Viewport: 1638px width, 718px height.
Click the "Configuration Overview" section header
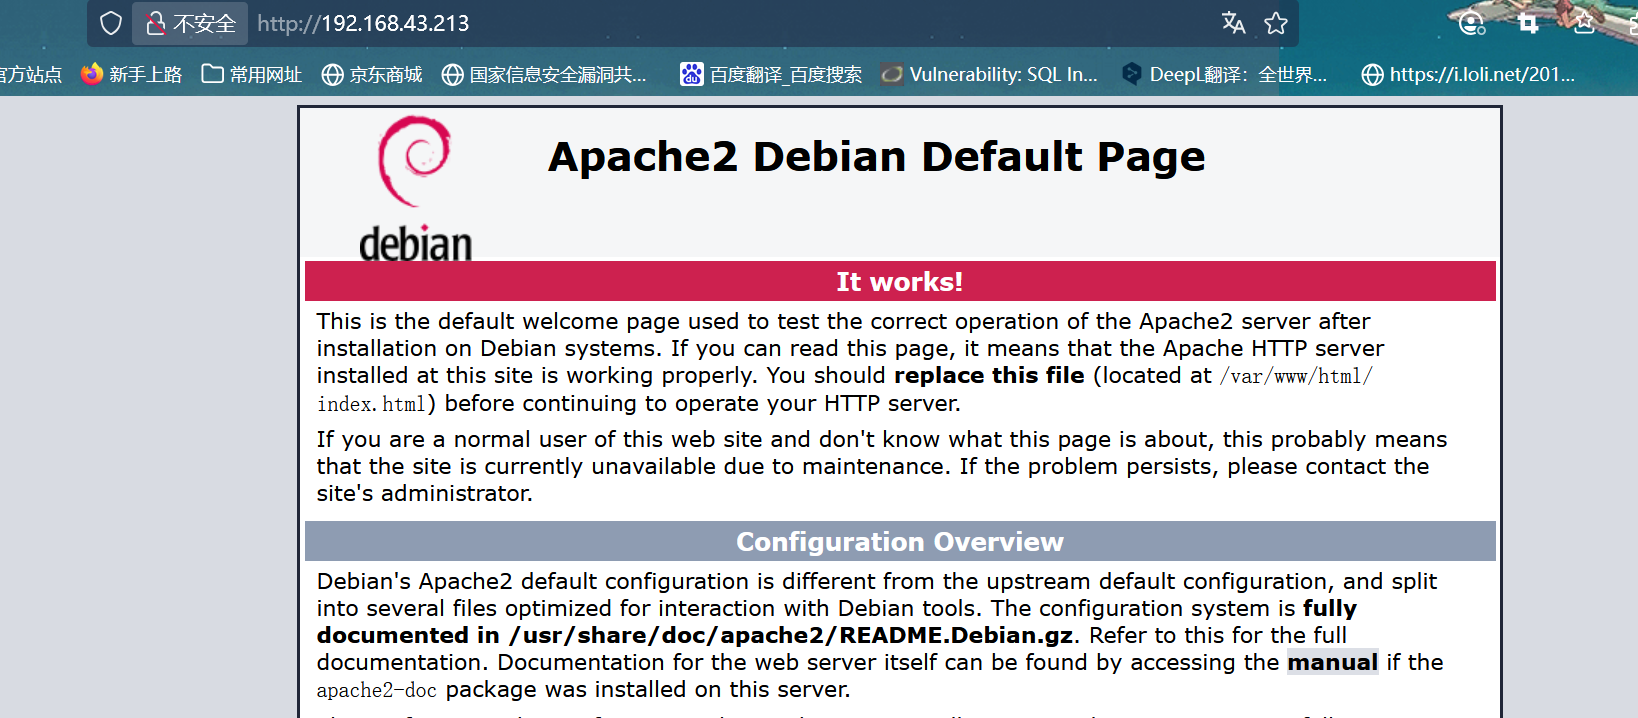(x=900, y=541)
